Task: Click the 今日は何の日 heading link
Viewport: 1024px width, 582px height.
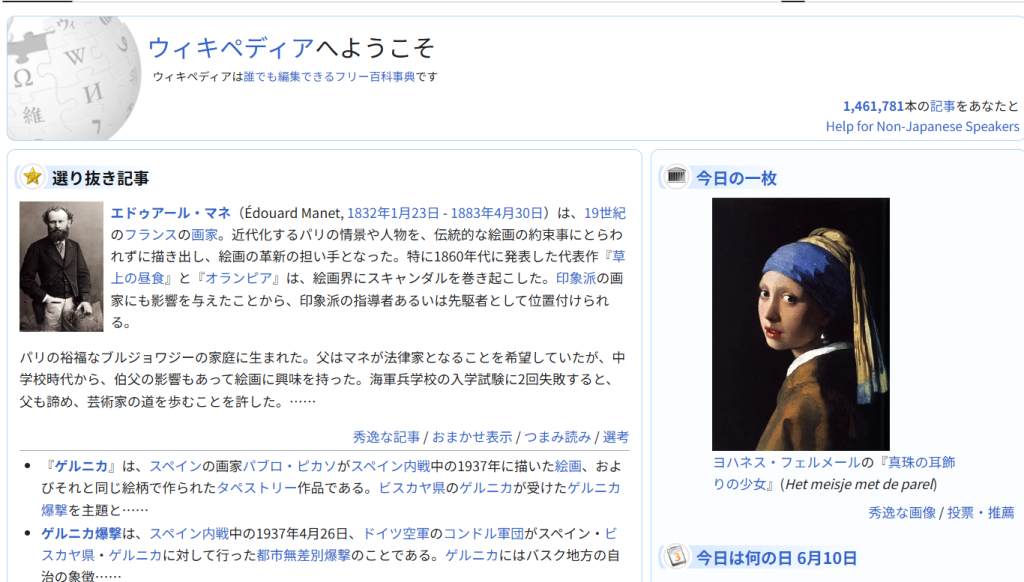Action: point(742,558)
